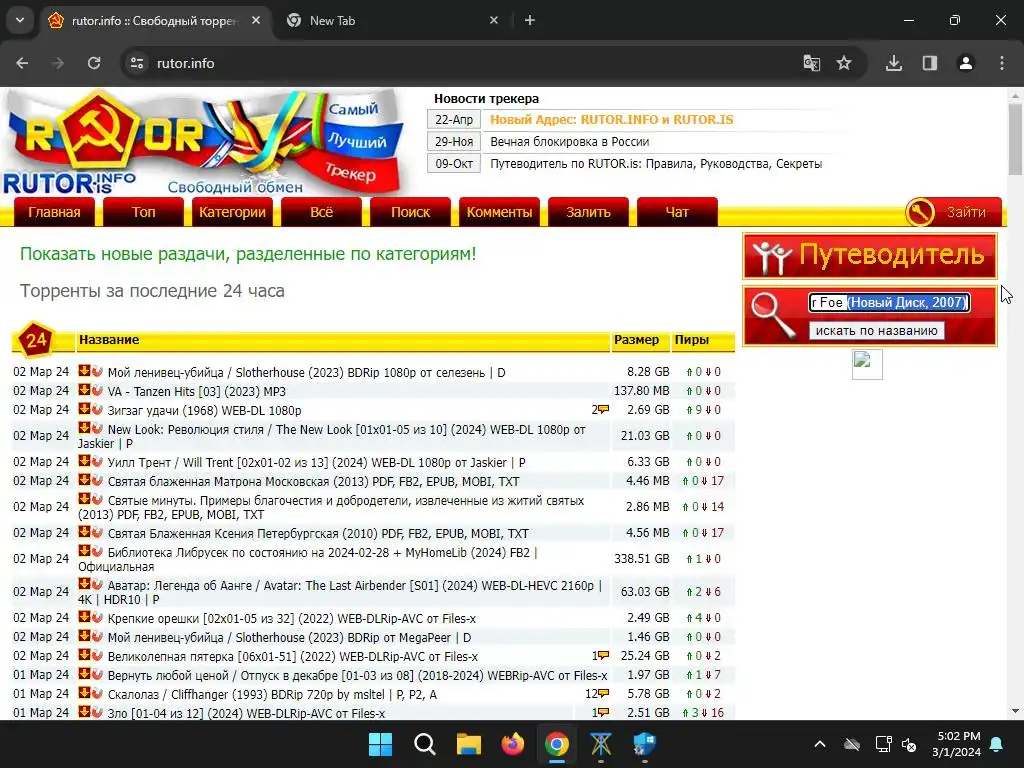Switch to the New Tab browser tab
The height and width of the screenshot is (768, 1024).
[x=392, y=20]
